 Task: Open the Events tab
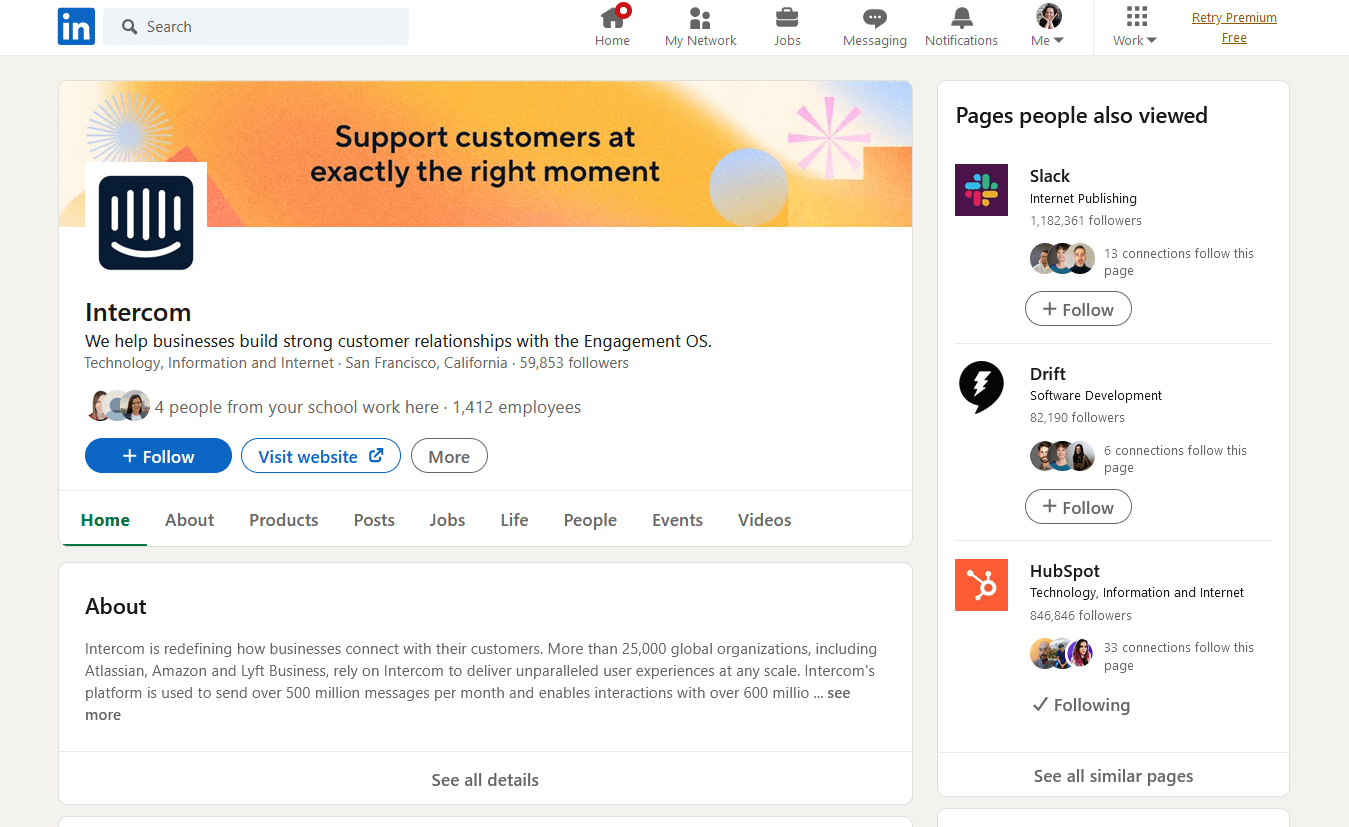[677, 520]
